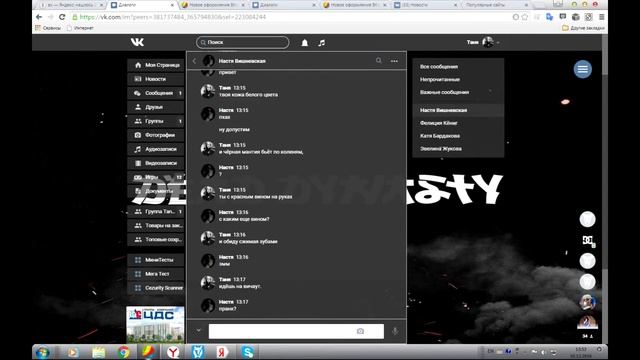
Task: Open Google Translate extension icon
Action: pos(549,17)
